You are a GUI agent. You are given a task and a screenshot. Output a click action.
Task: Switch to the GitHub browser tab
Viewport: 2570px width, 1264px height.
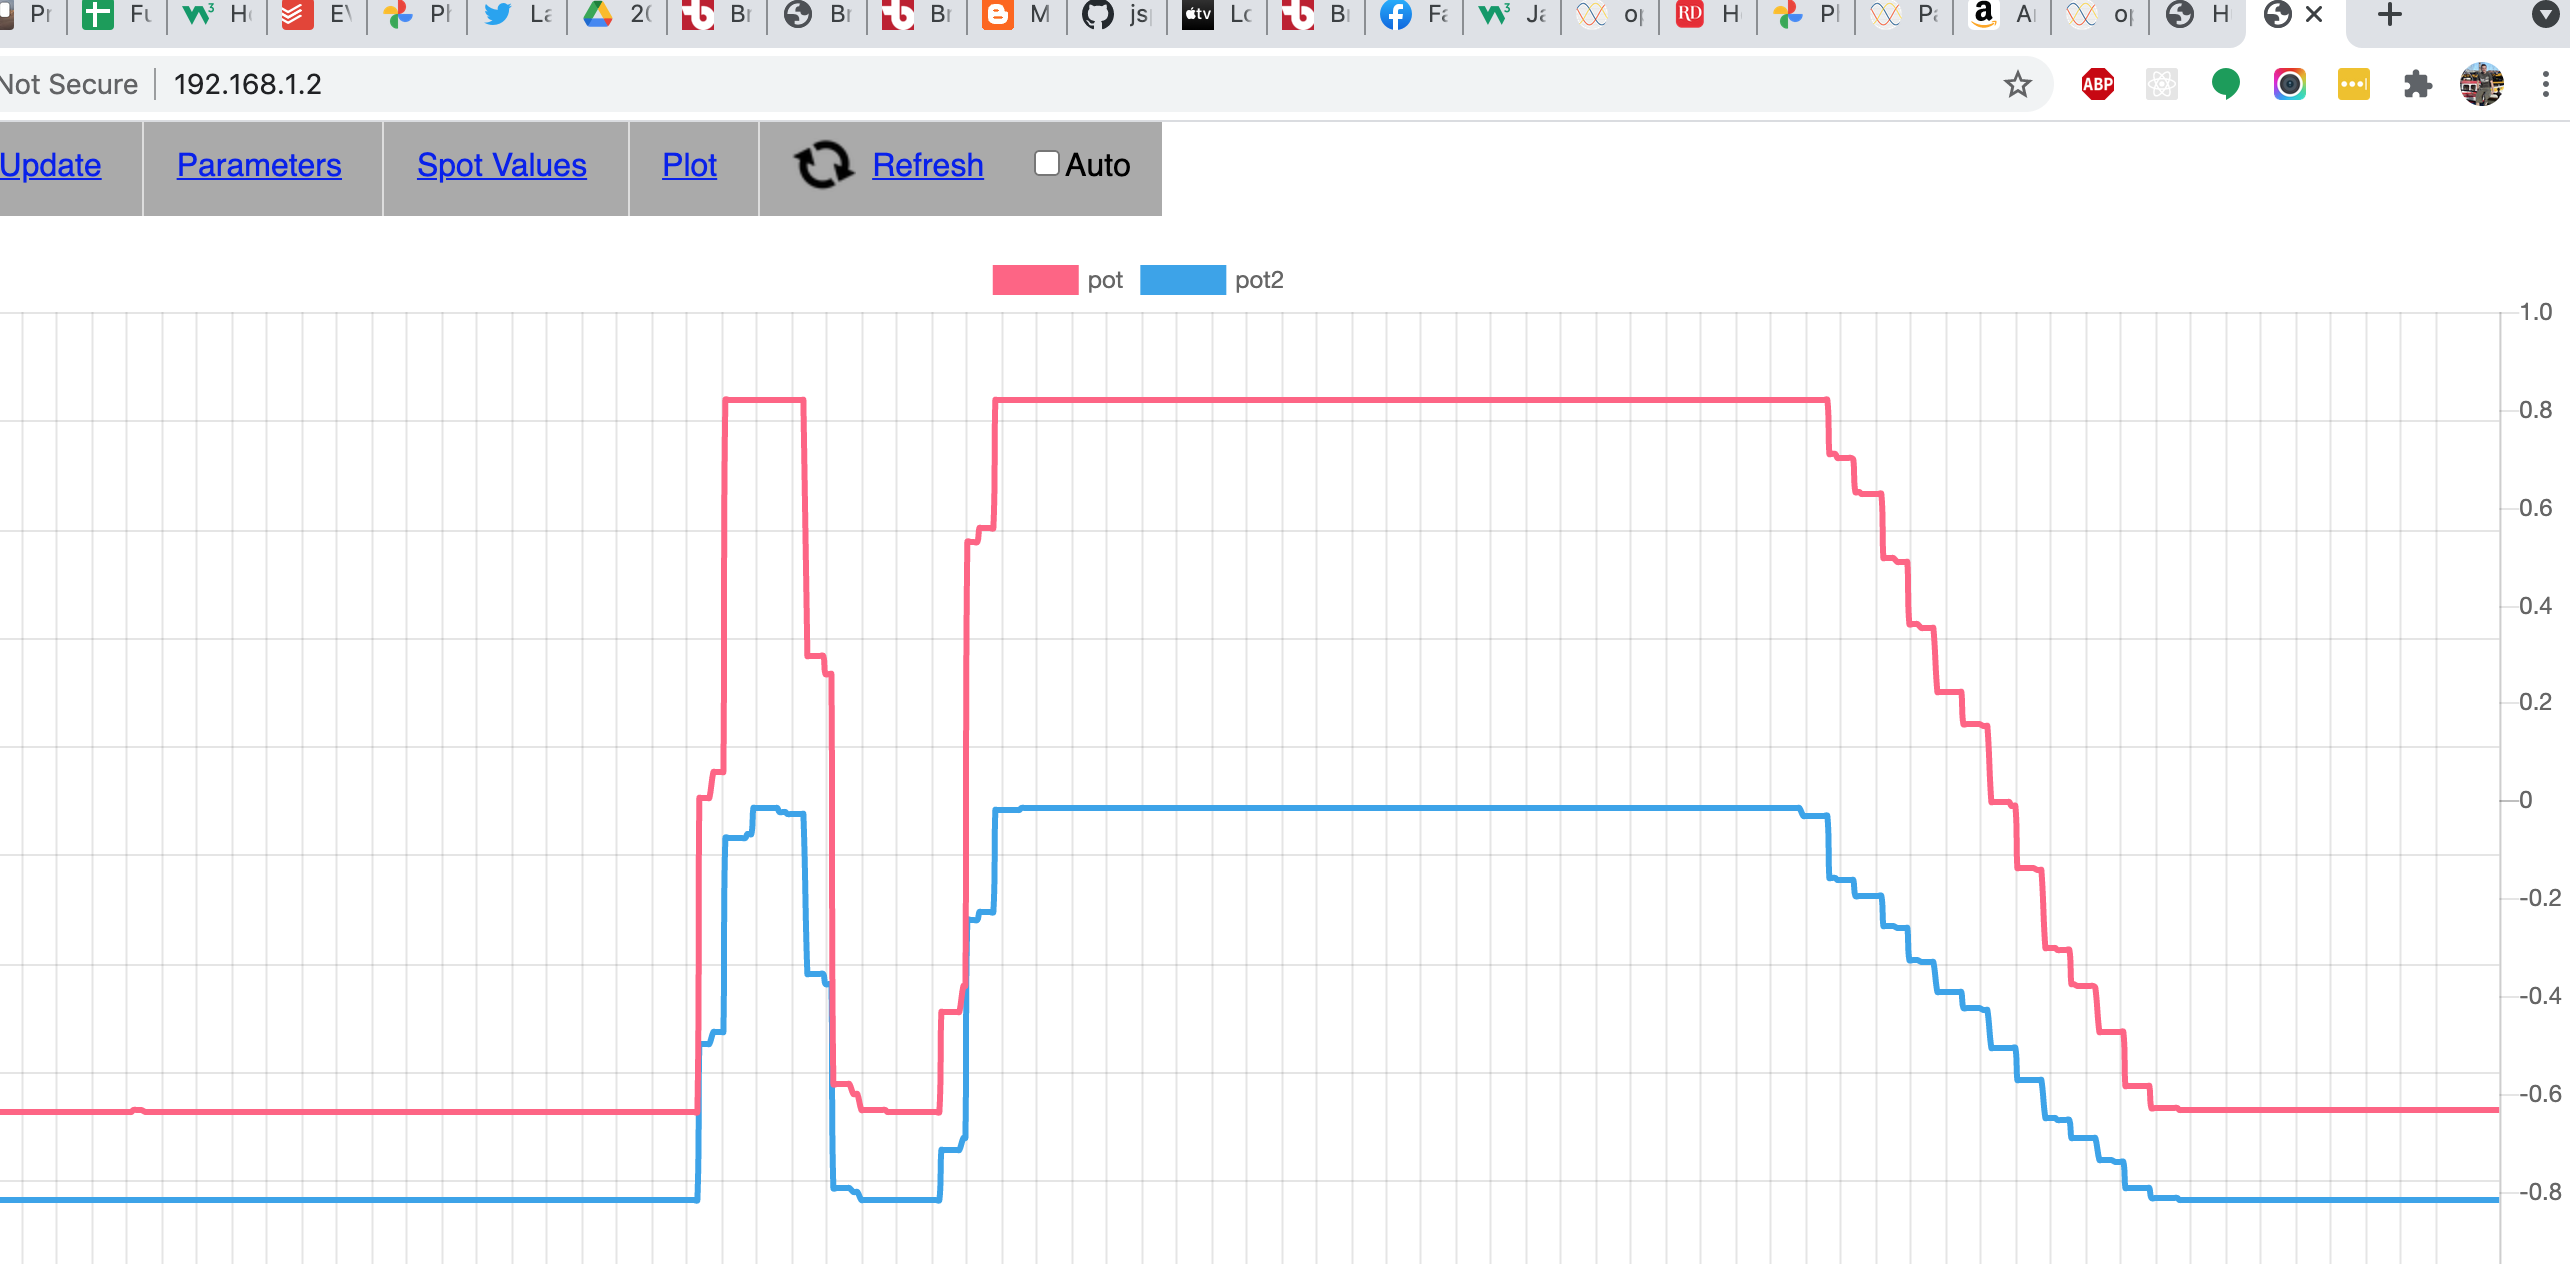click(x=1116, y=15)
